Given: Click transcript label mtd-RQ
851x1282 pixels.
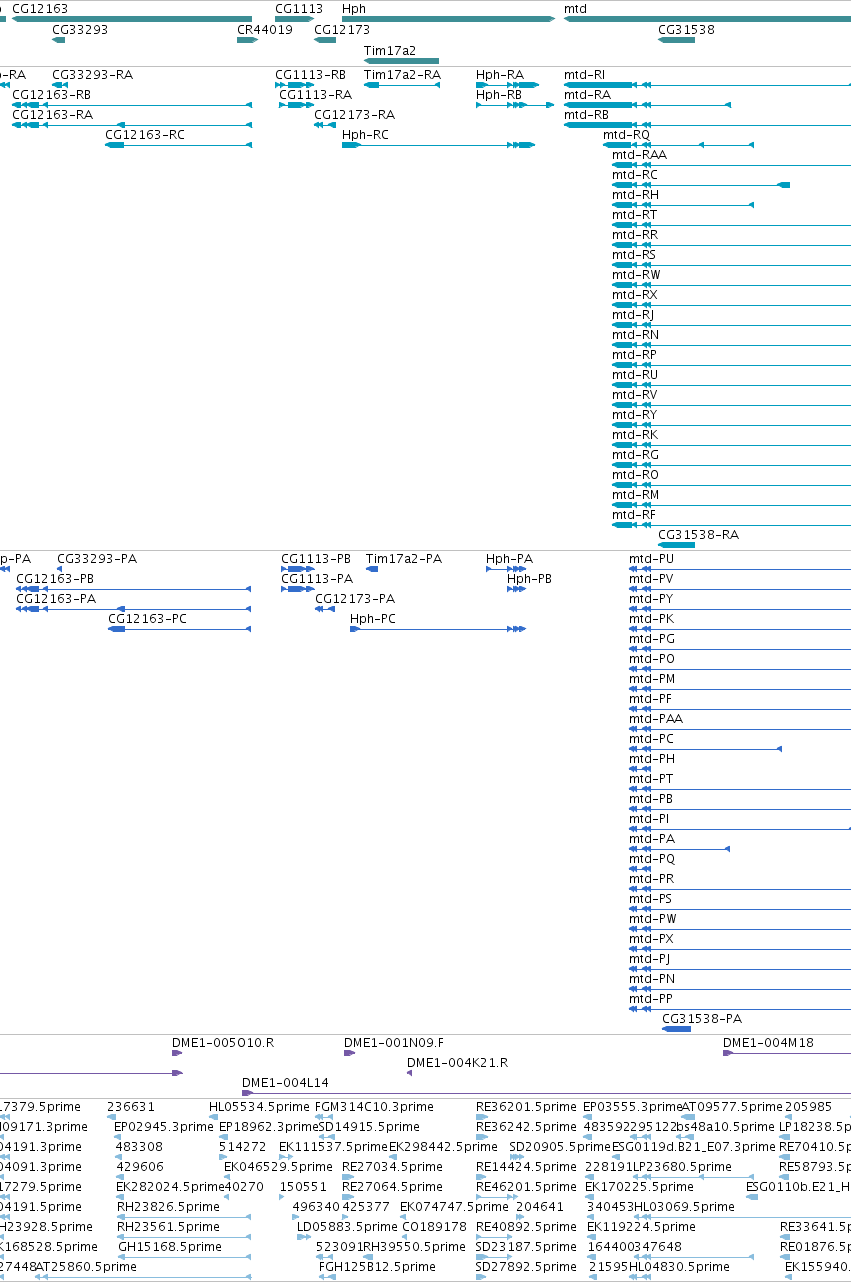Looking at the screenshot, I should [x=626, y=135].
